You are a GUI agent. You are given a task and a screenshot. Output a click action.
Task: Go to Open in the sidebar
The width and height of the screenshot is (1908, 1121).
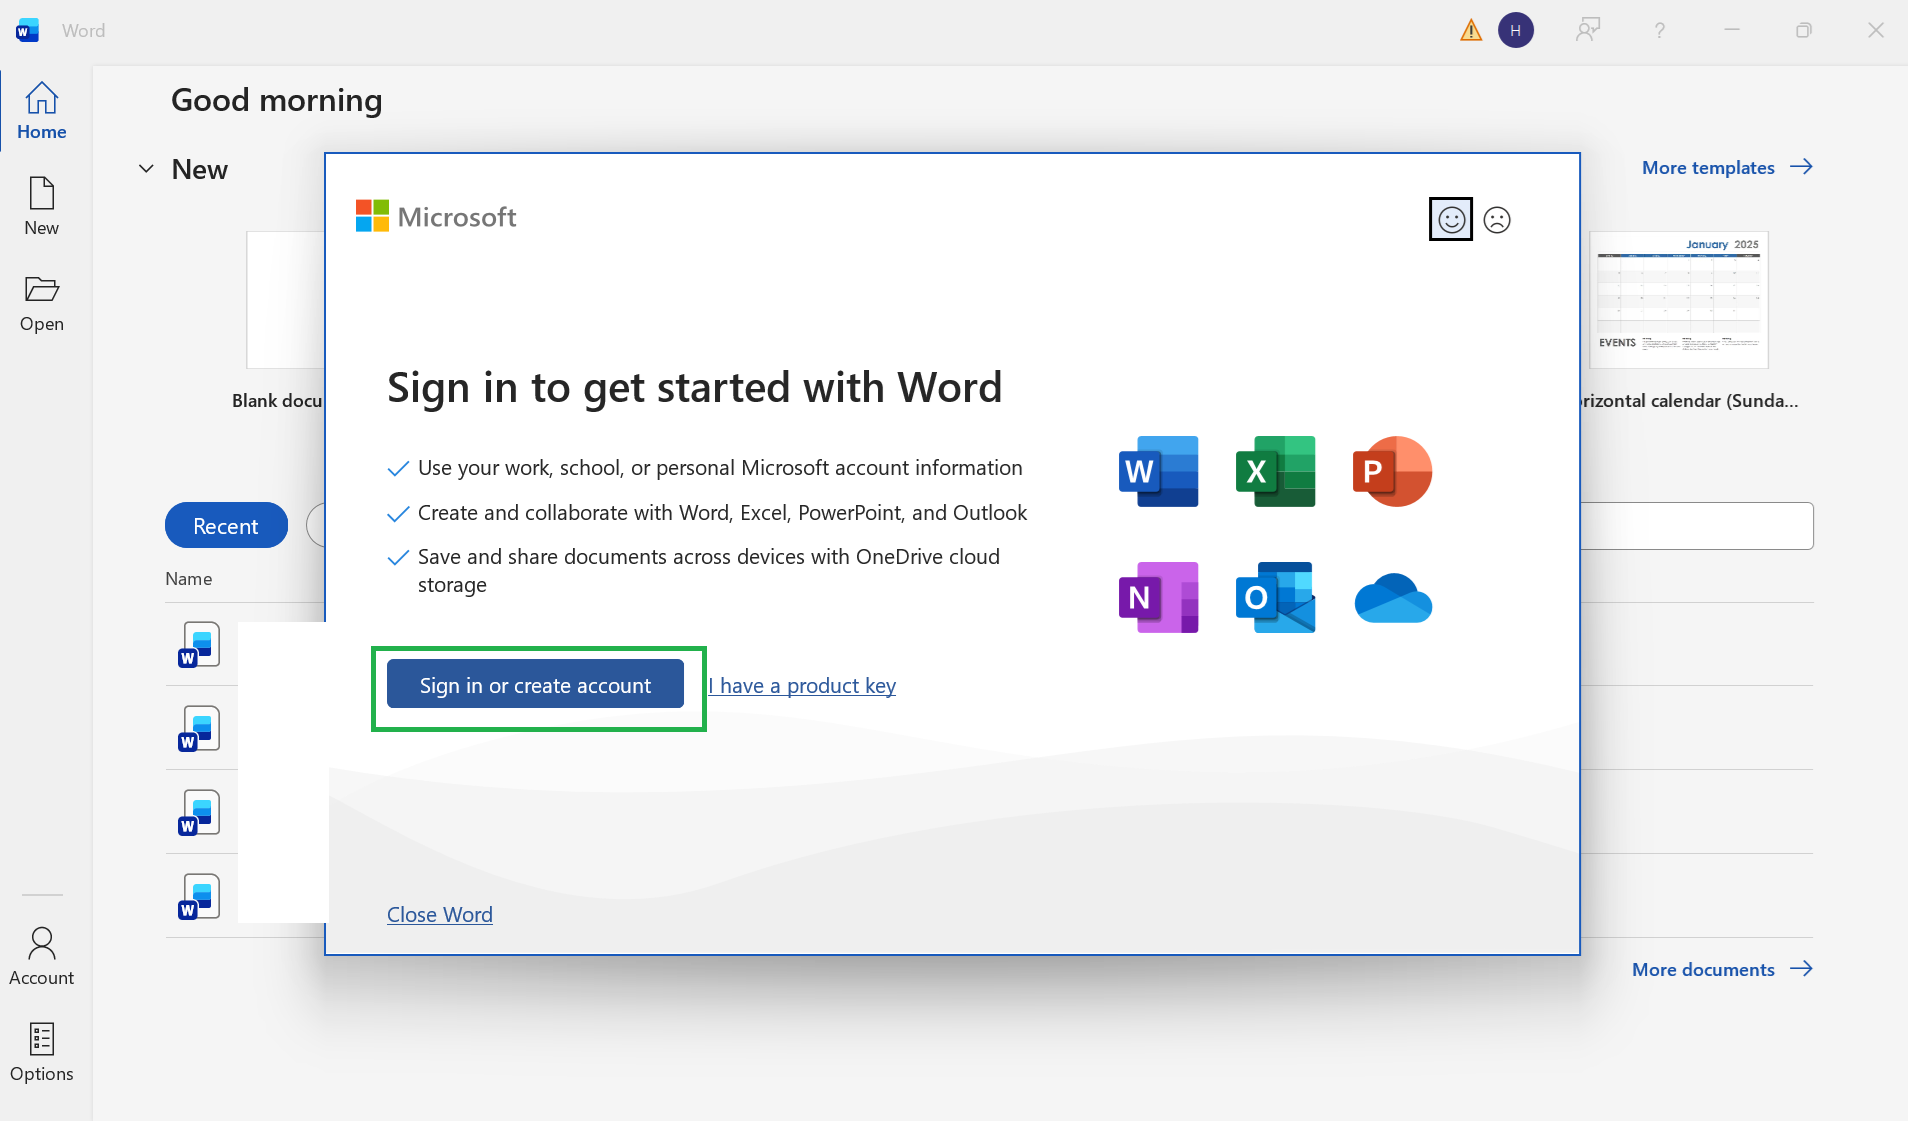point(42,302)
